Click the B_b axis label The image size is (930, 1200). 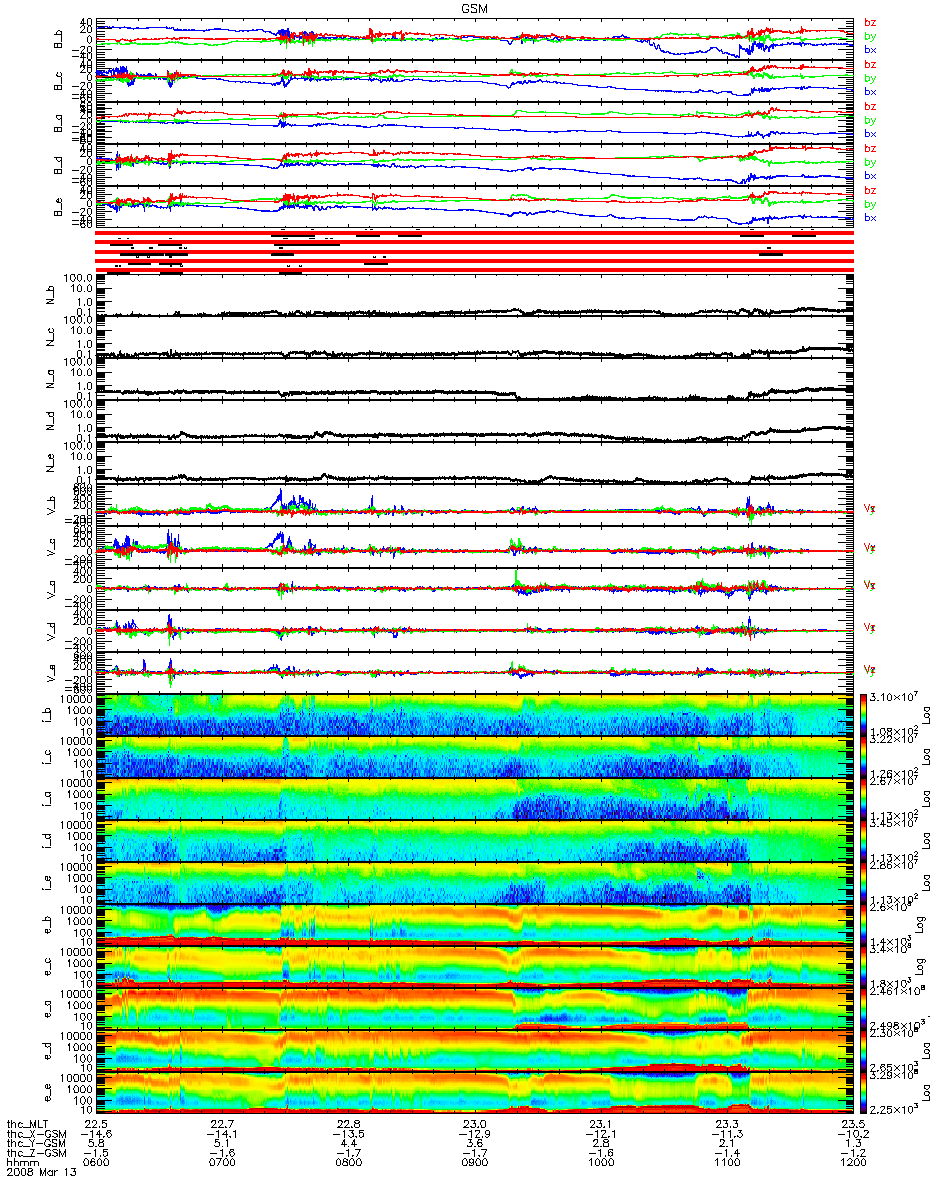58,38
